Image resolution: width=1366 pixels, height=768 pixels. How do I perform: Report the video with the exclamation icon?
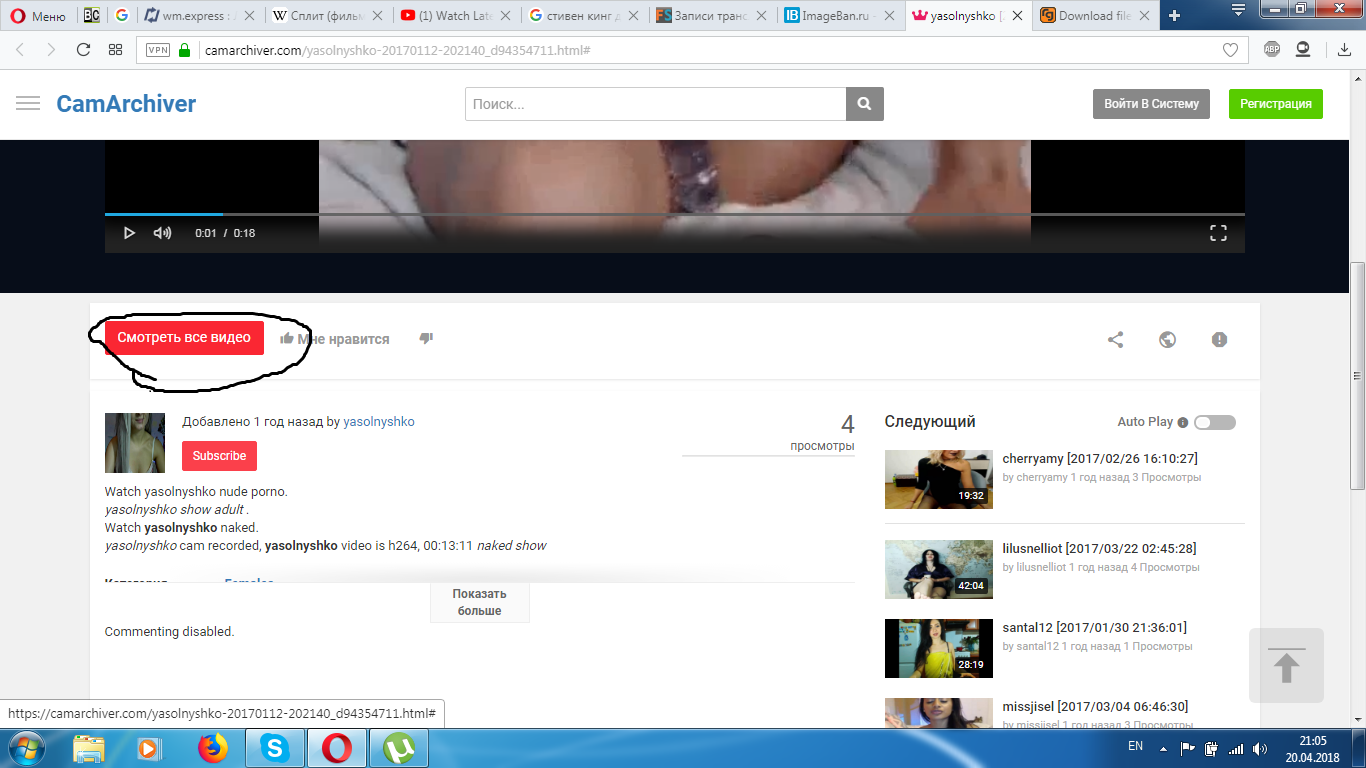tap(1219, 340)
